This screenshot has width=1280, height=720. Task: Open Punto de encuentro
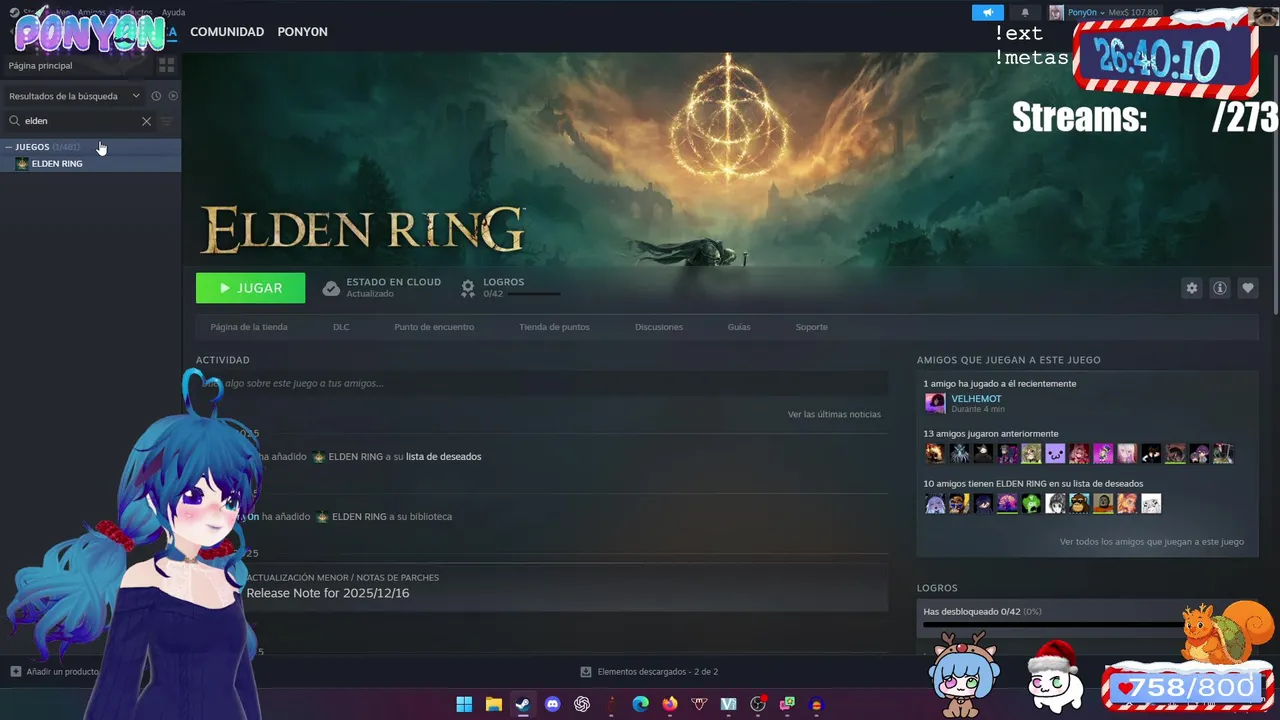(434, 327)
